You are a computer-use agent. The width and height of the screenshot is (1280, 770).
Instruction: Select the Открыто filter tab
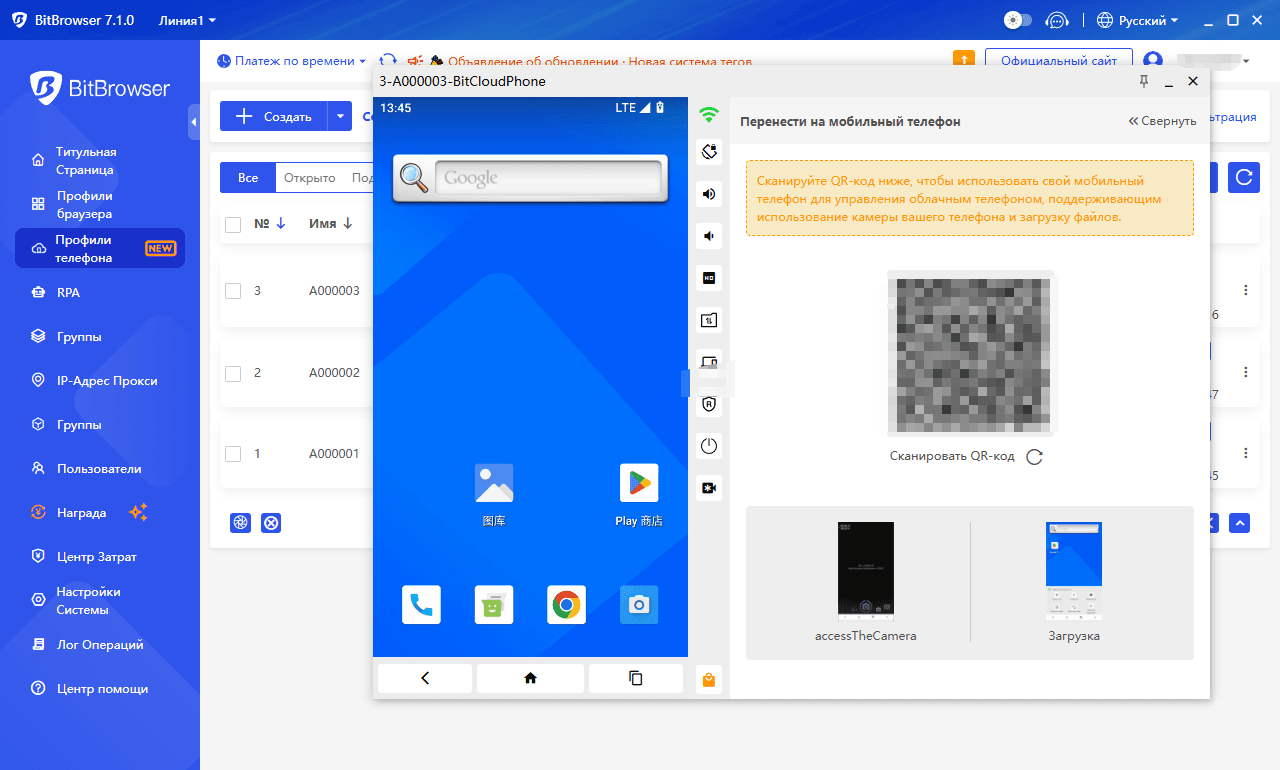point(309,178)
